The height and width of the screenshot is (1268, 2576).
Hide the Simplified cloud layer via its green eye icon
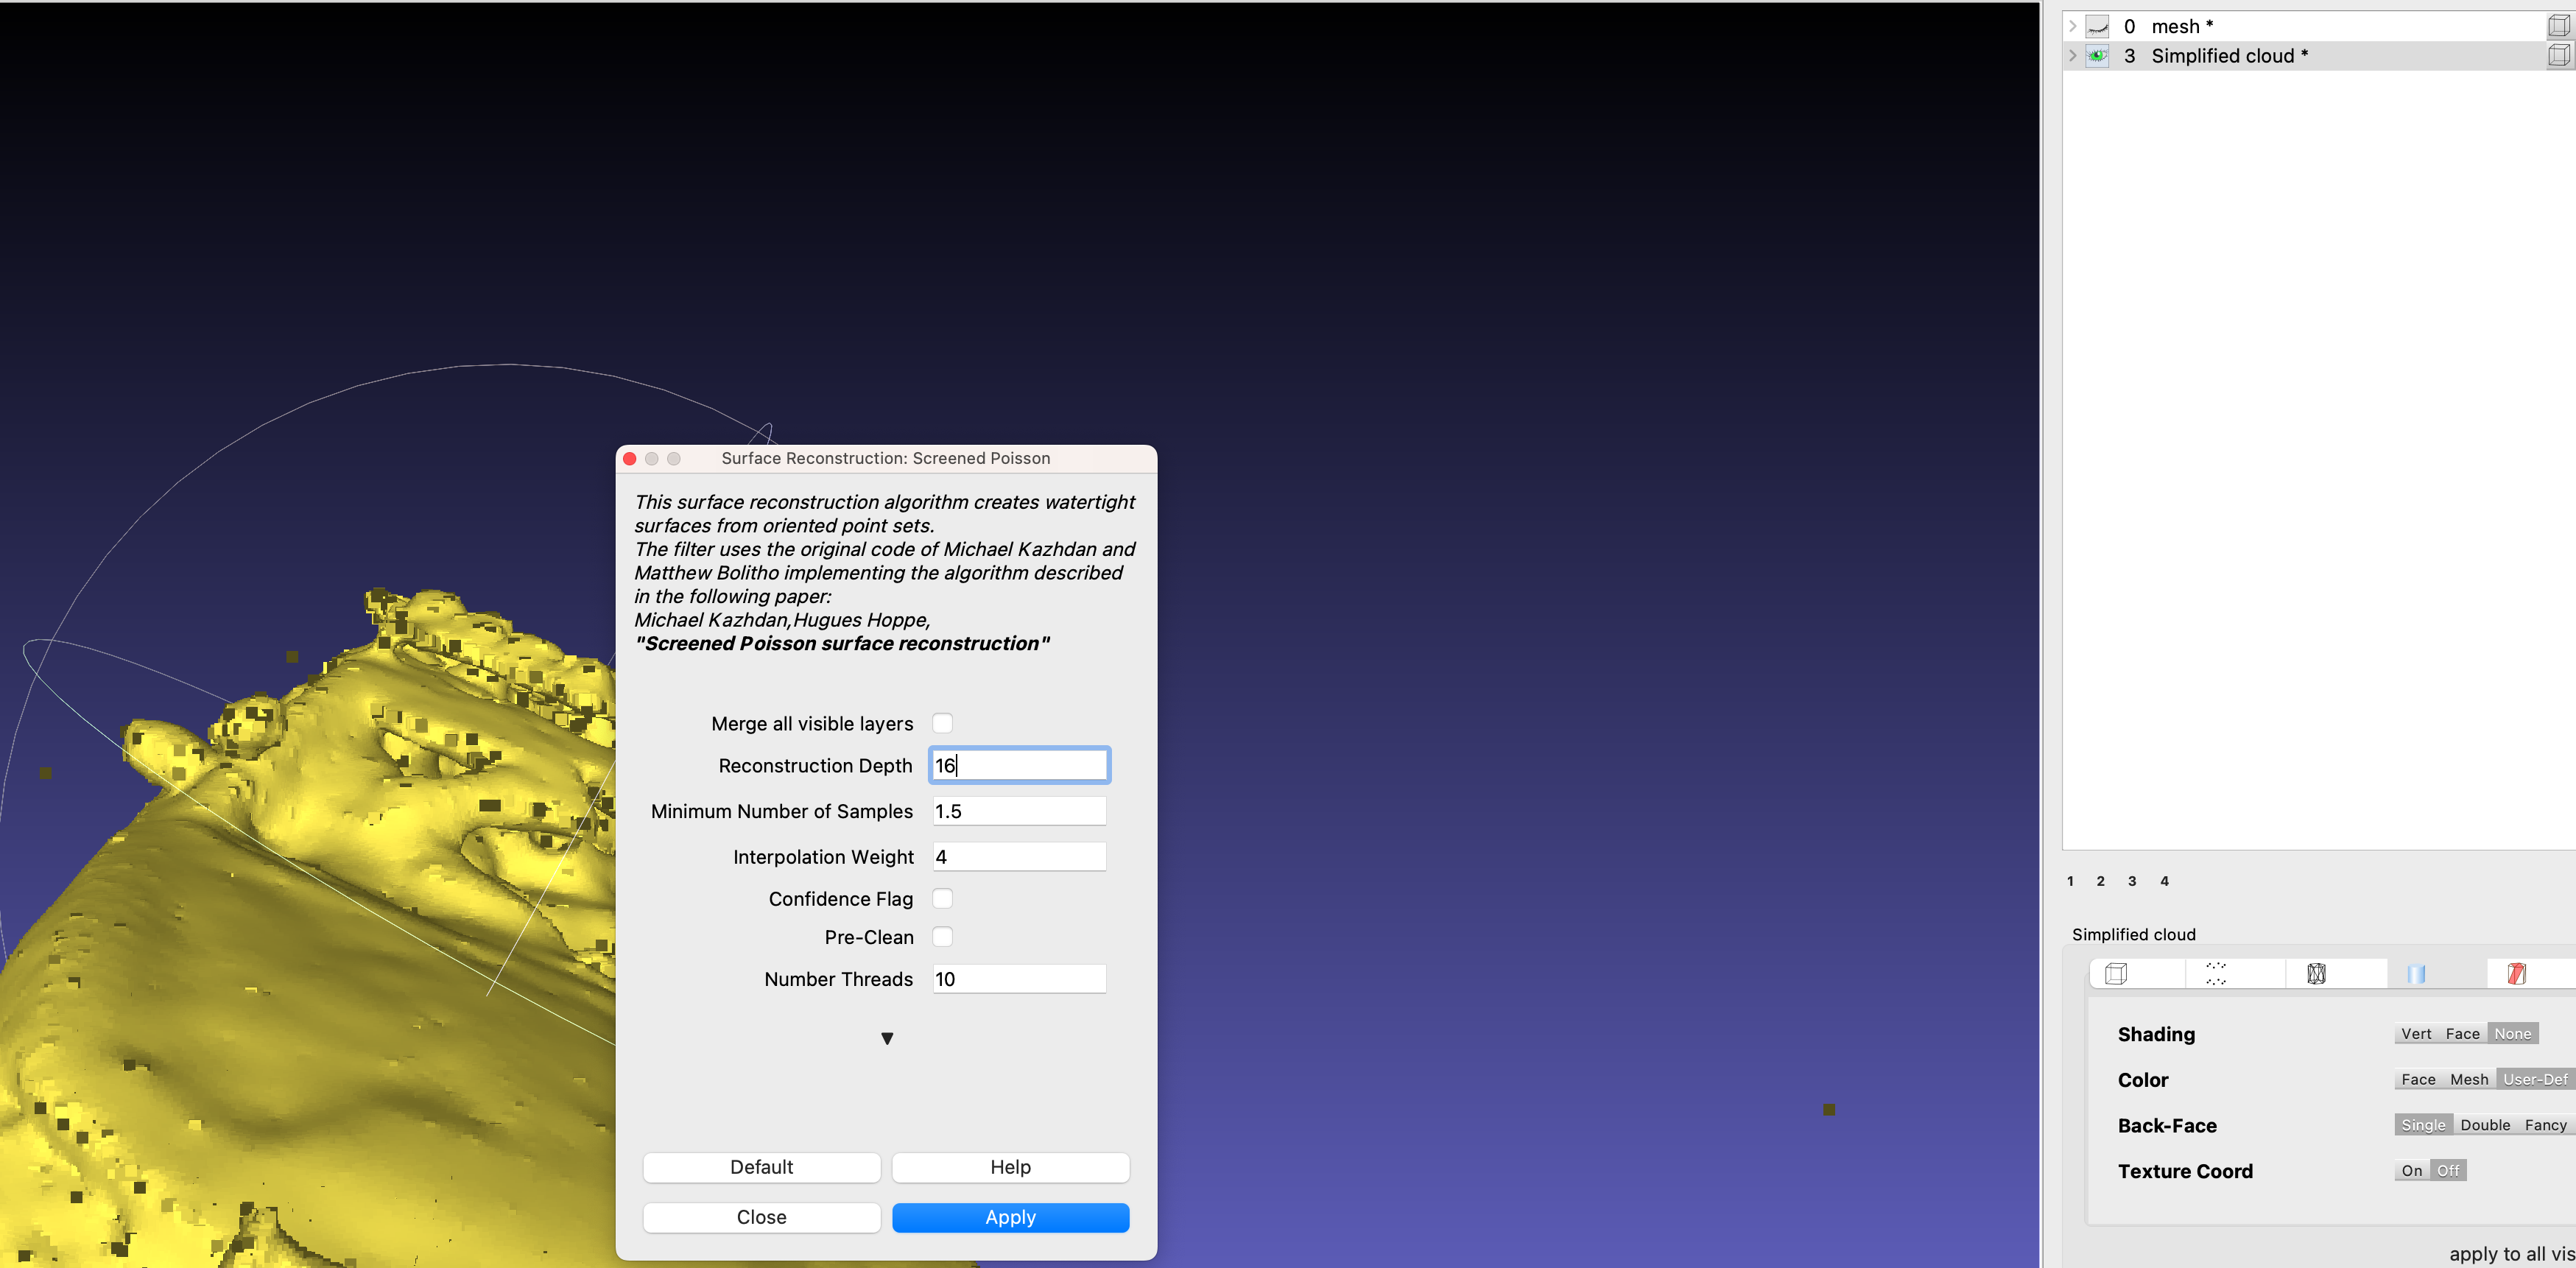point(2097,56)
